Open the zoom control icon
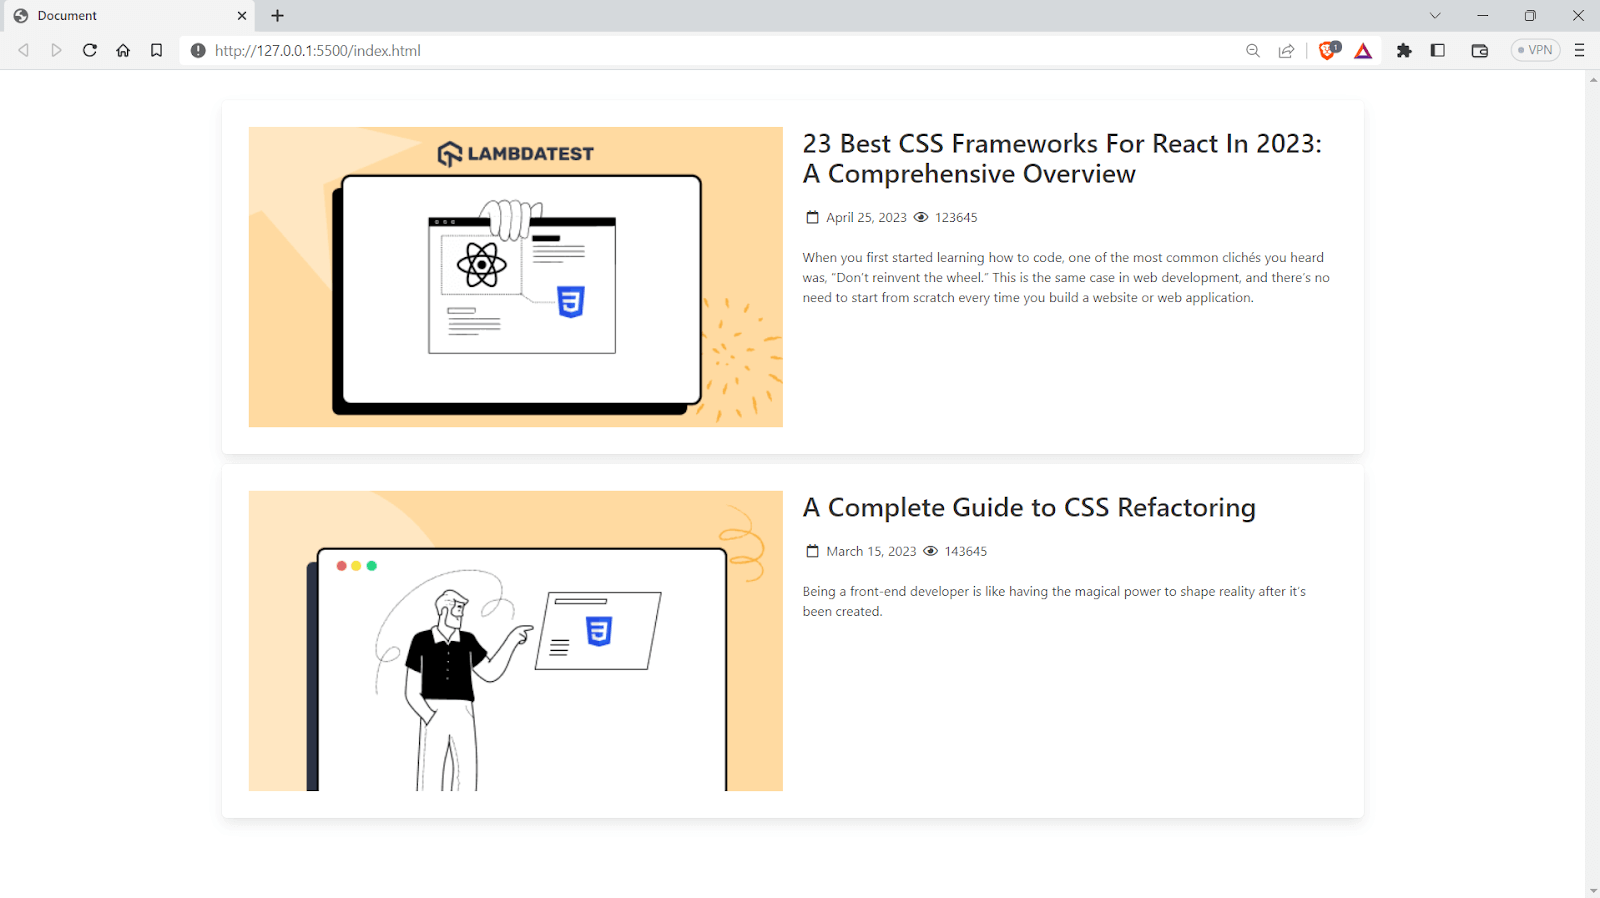The image size is (1600, 898). [1253, 50]
